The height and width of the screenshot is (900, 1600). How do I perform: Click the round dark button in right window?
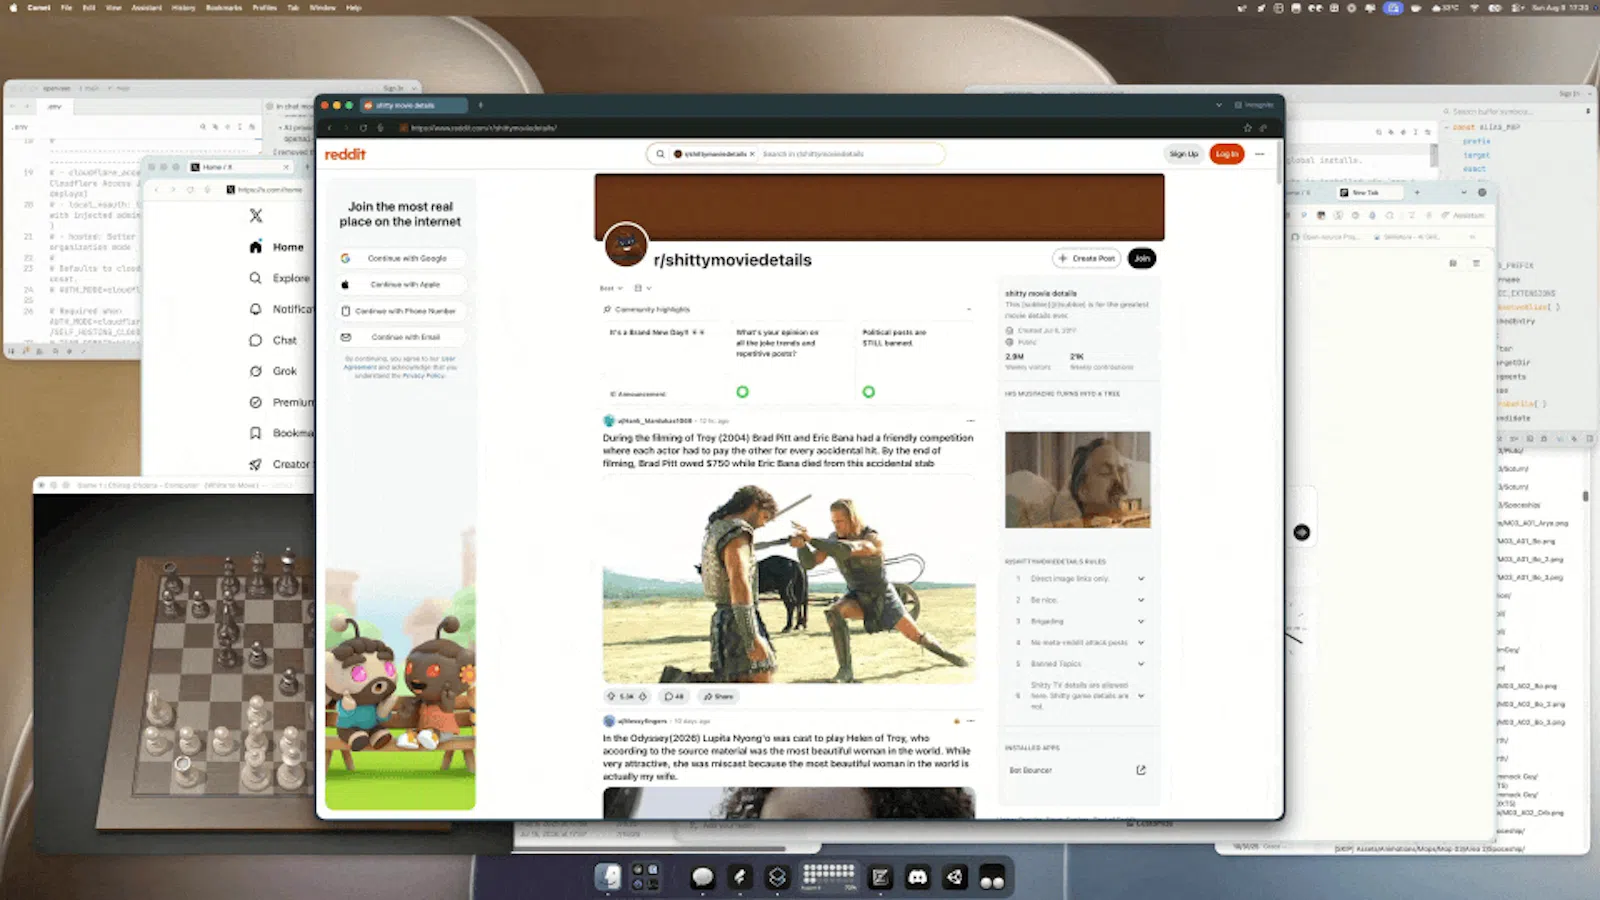[x=1301, y=532]
